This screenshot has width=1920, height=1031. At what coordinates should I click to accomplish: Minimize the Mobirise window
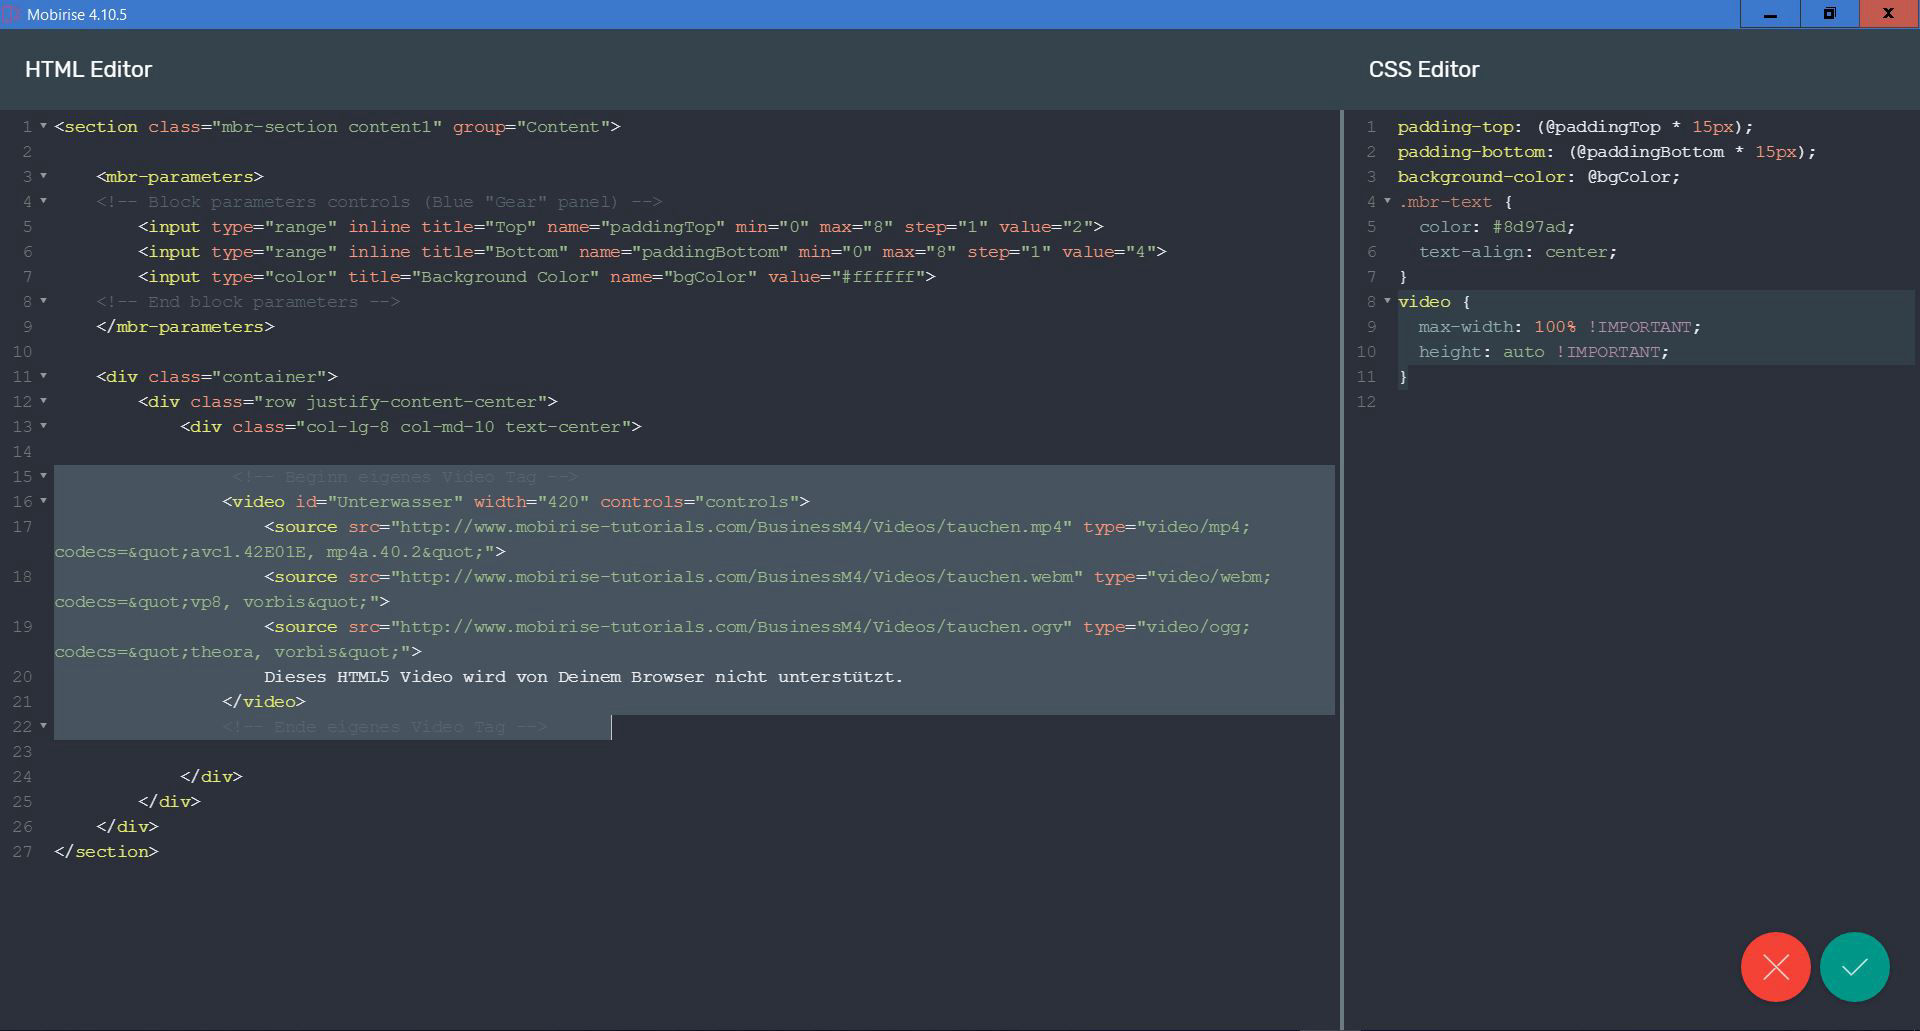click(1769, 14)
